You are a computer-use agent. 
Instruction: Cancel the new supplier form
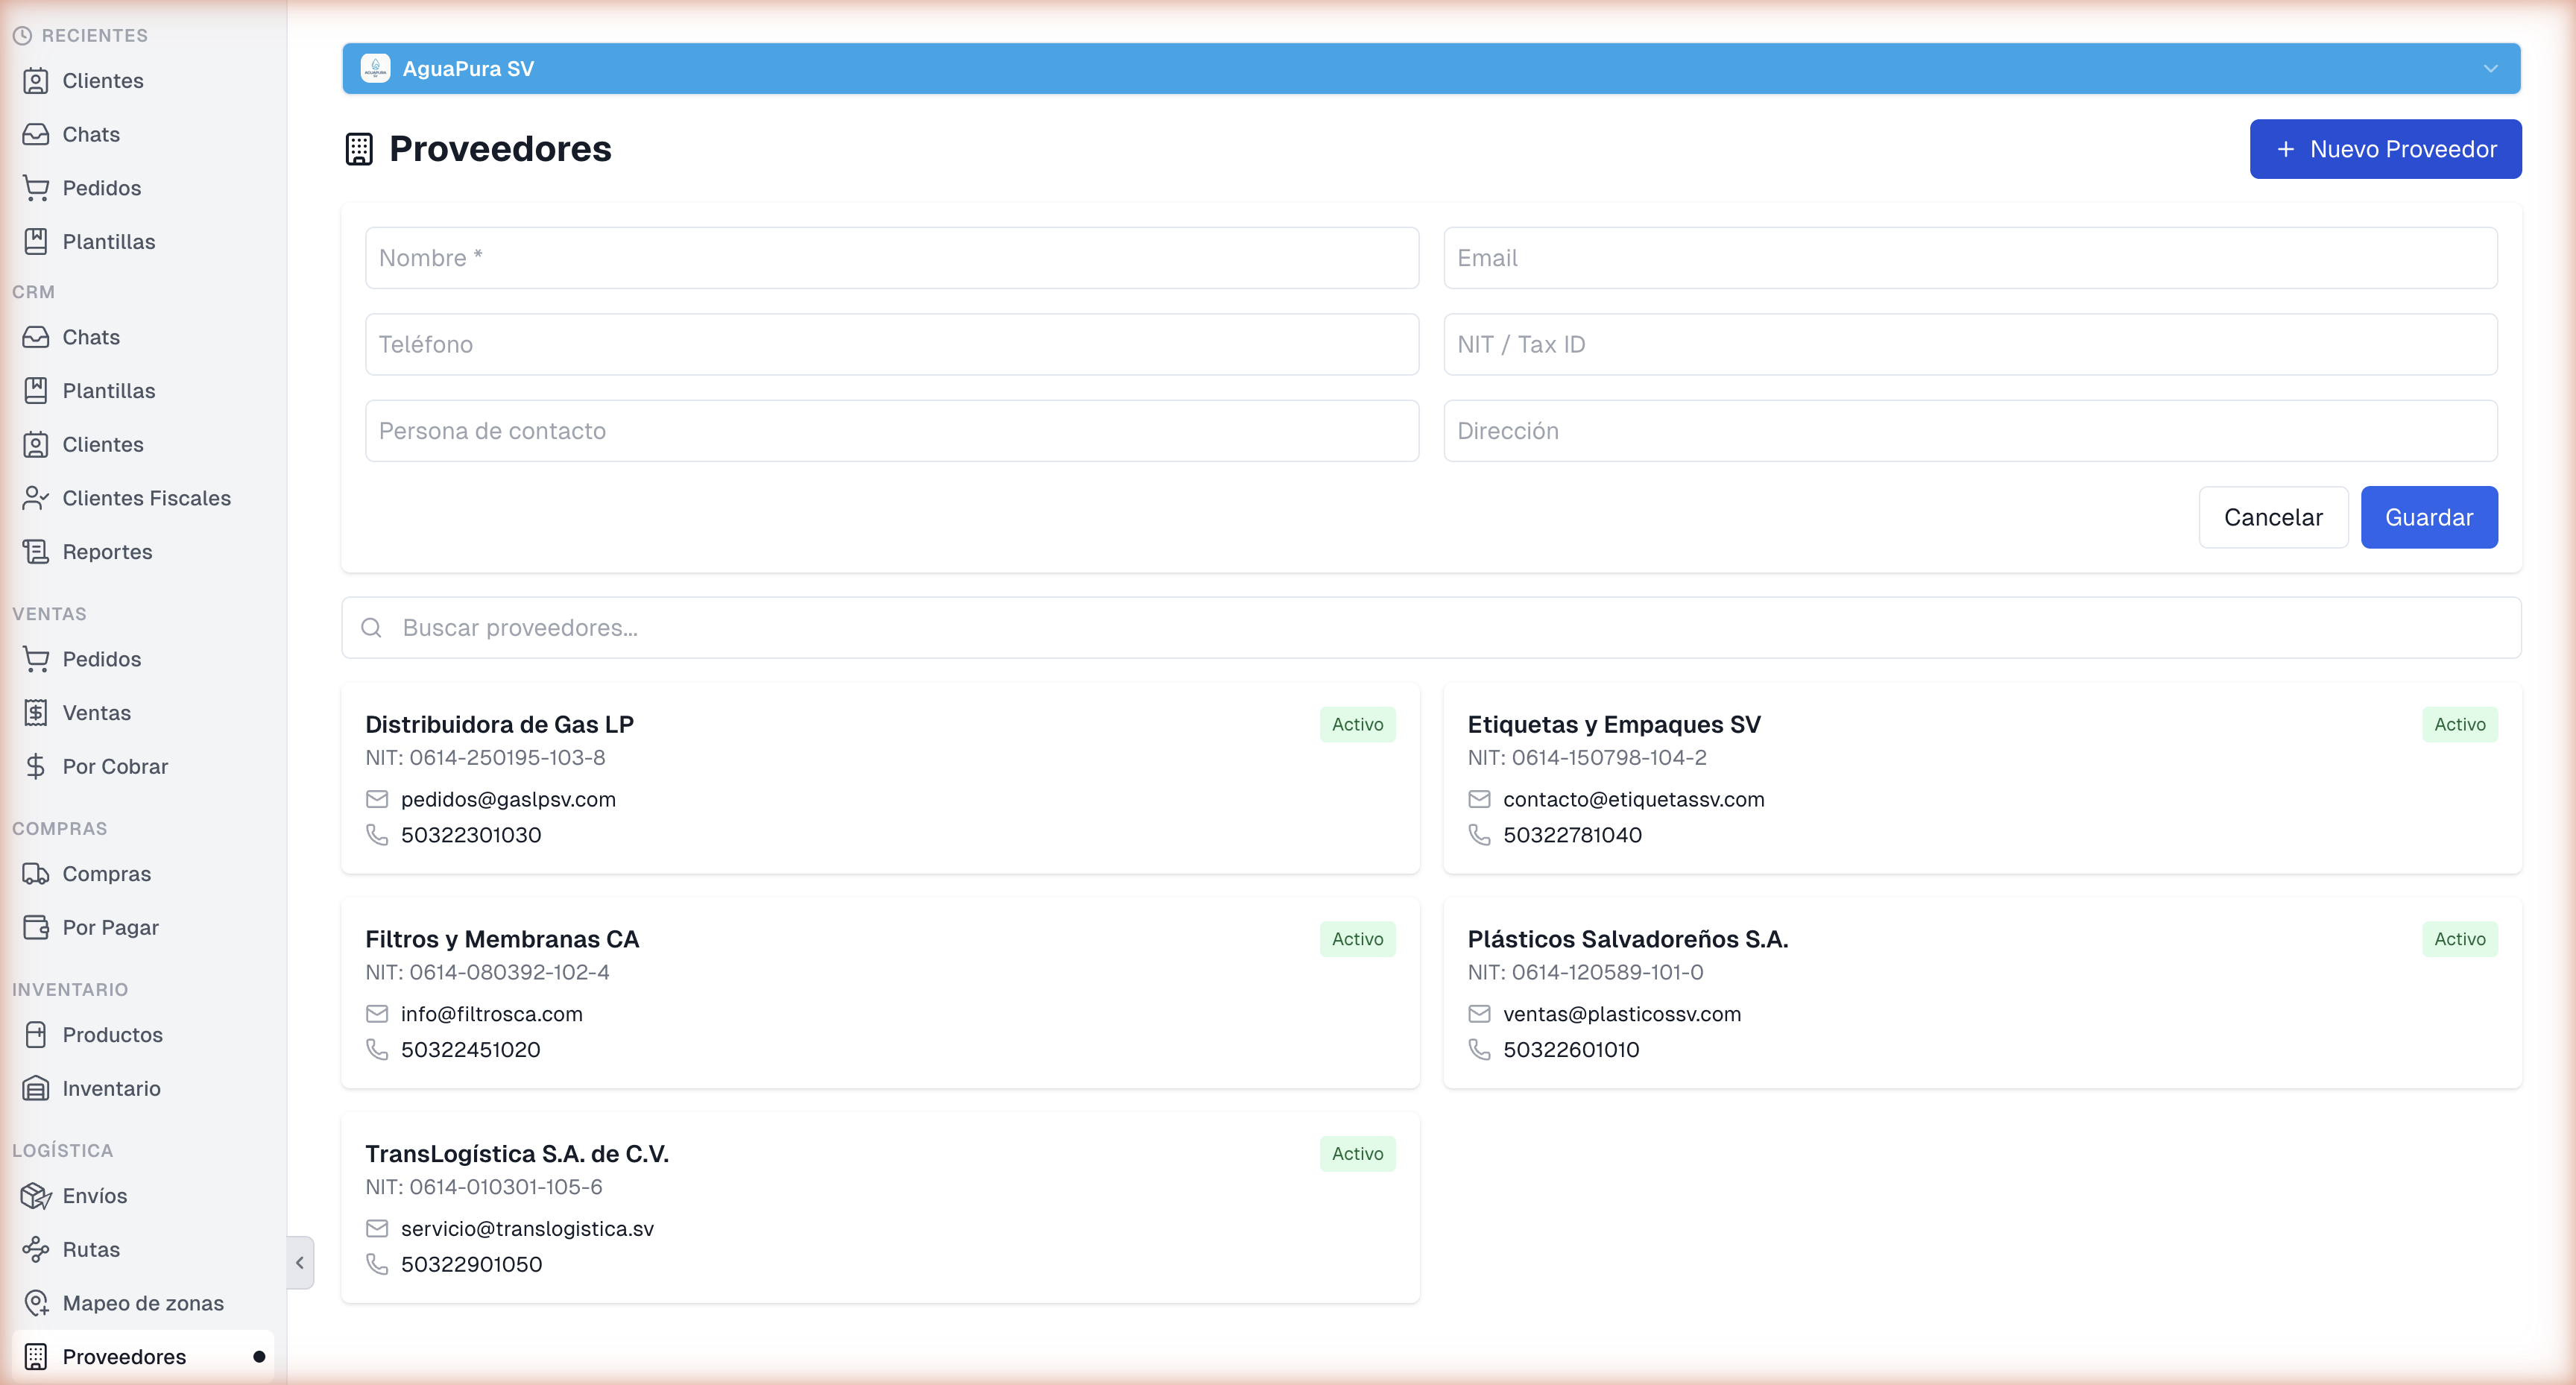click(2272, 517)
